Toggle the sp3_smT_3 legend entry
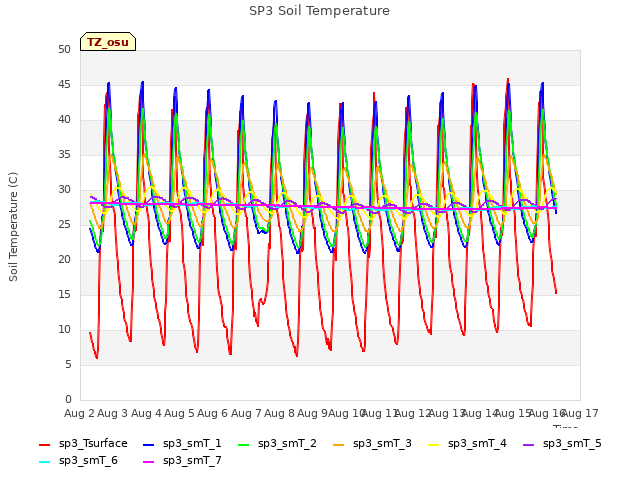640x480 pixels. (x=372, y=443)
